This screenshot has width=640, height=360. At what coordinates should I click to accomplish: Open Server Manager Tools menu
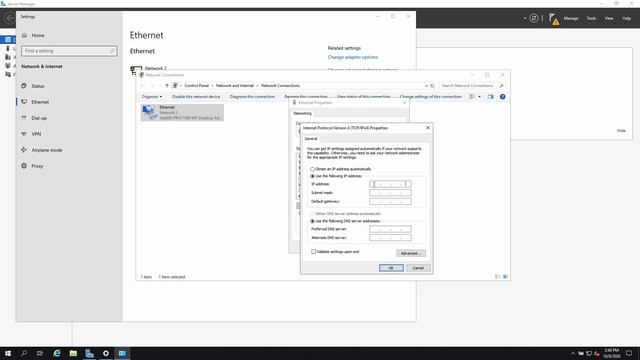click(x=591, y=18)
